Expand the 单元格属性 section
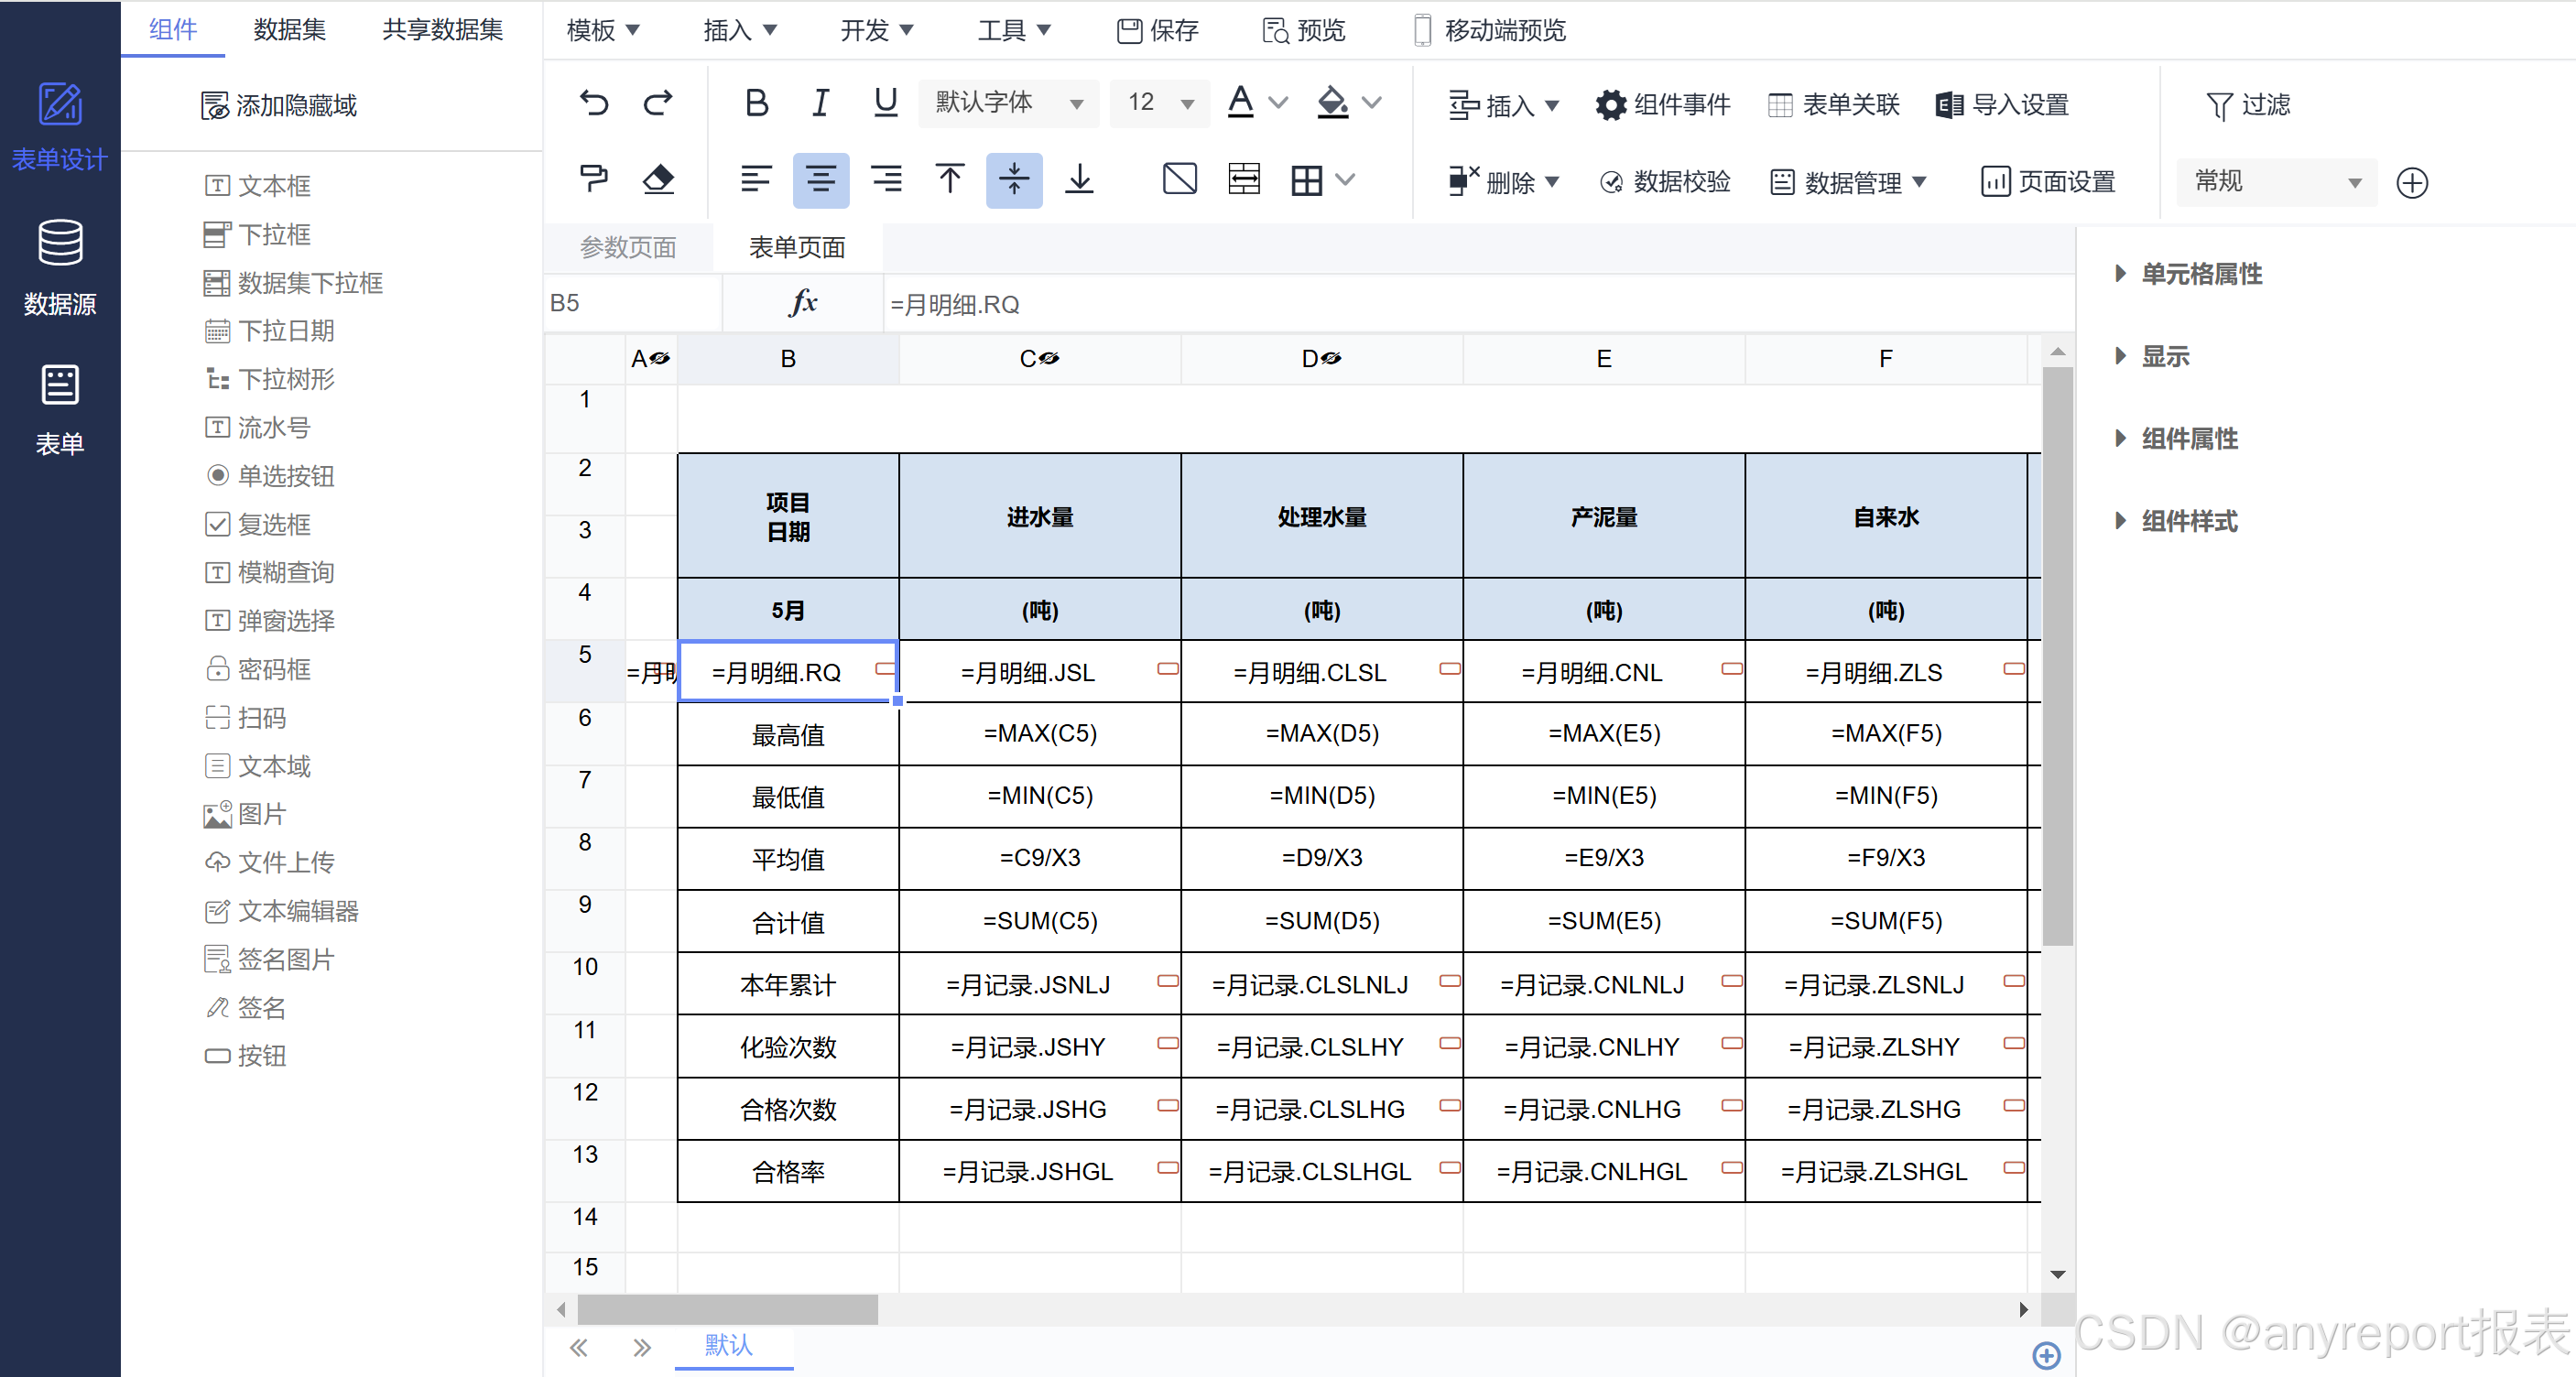 click(x=2201, y=274)
